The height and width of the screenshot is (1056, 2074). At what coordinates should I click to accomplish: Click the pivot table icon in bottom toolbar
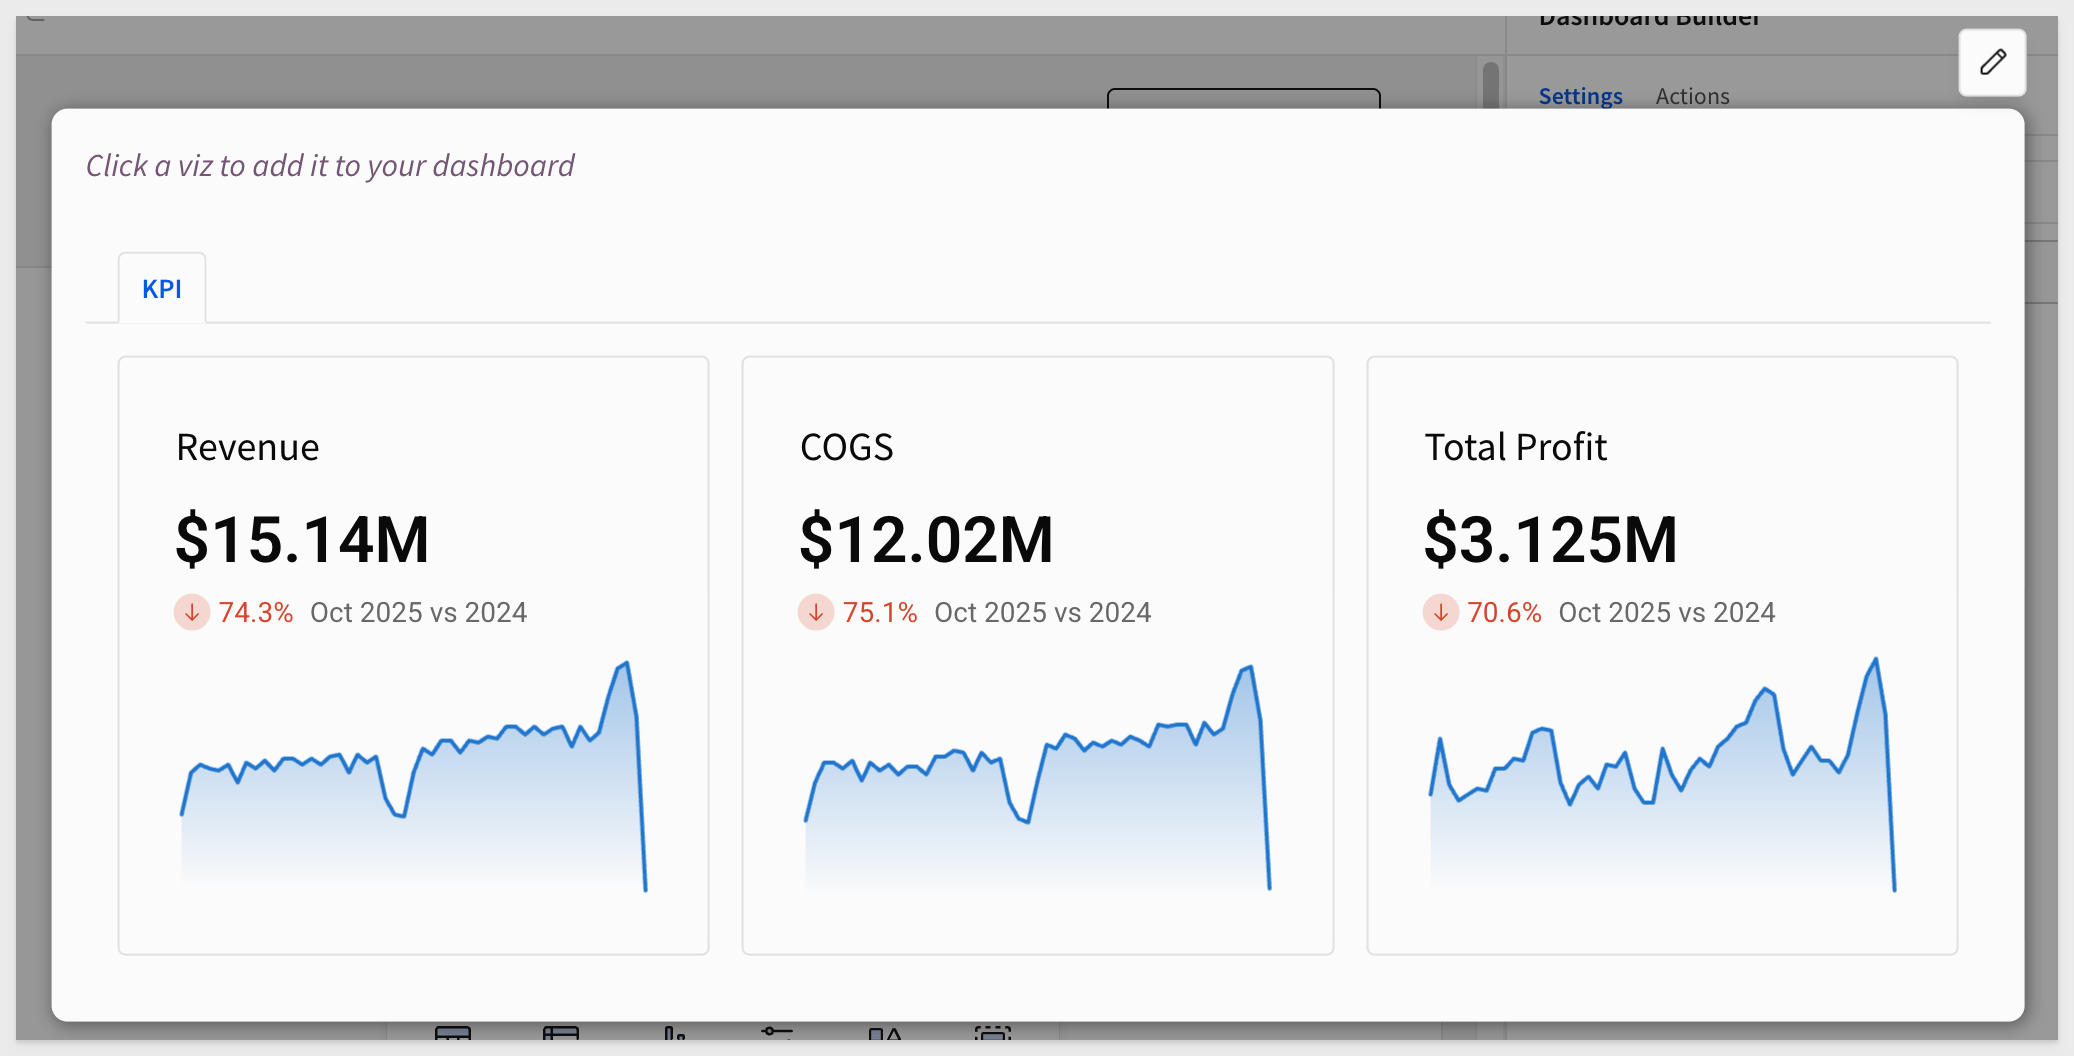click(561, 1032)
